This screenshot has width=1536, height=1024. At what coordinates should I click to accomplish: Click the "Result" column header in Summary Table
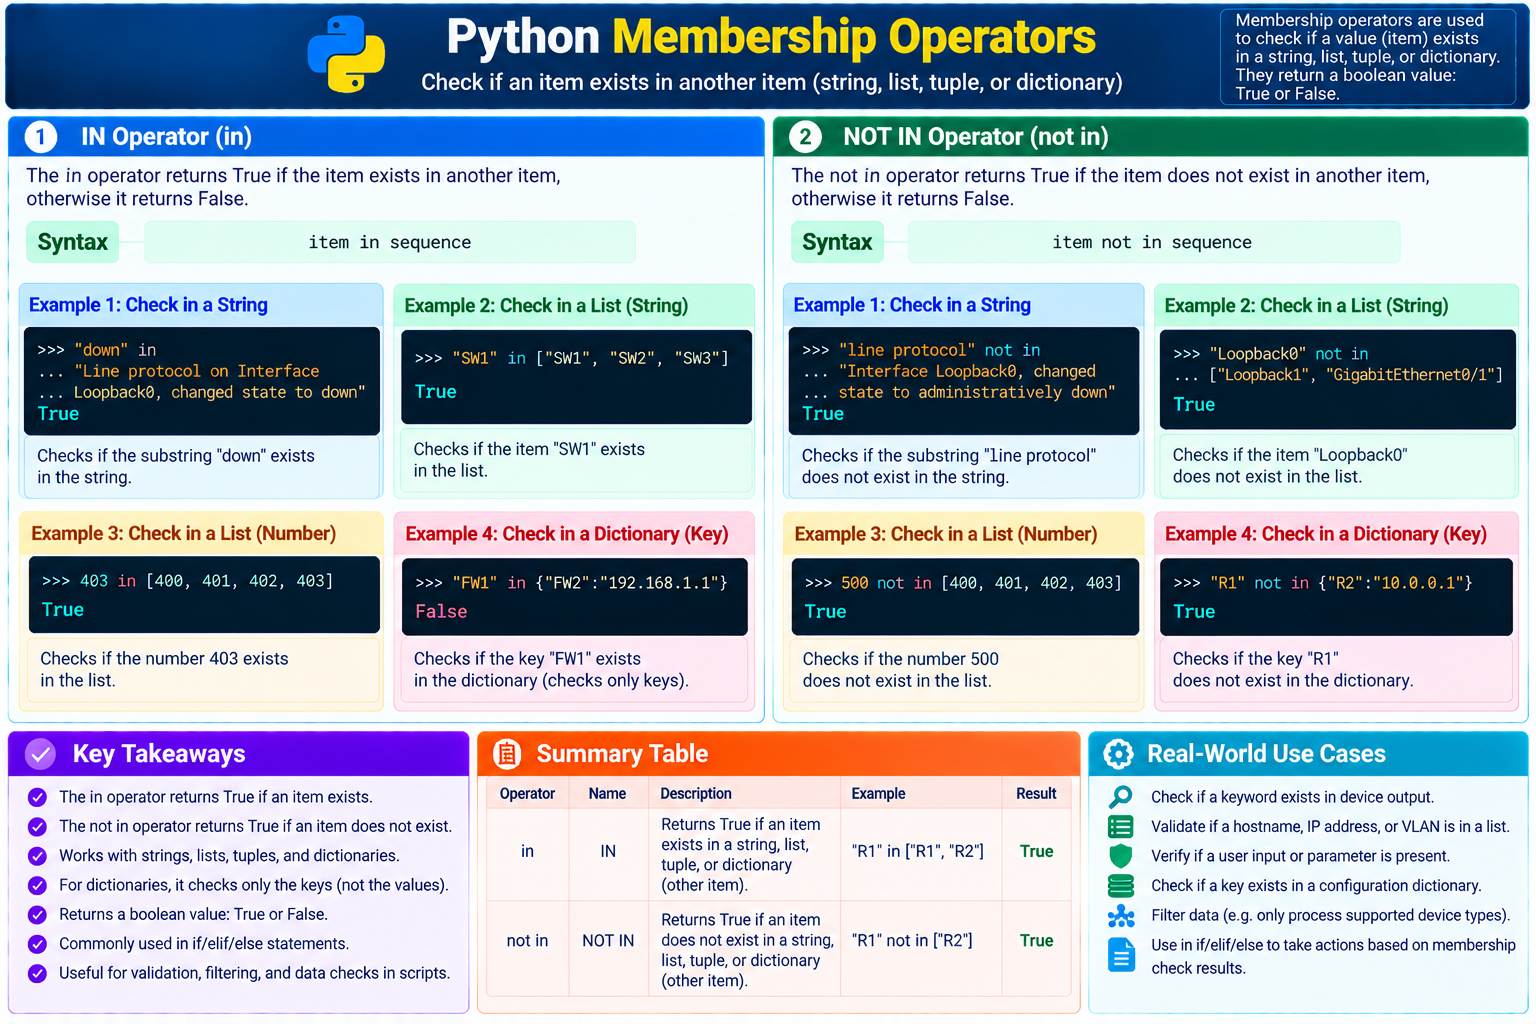coord(1036,793)
